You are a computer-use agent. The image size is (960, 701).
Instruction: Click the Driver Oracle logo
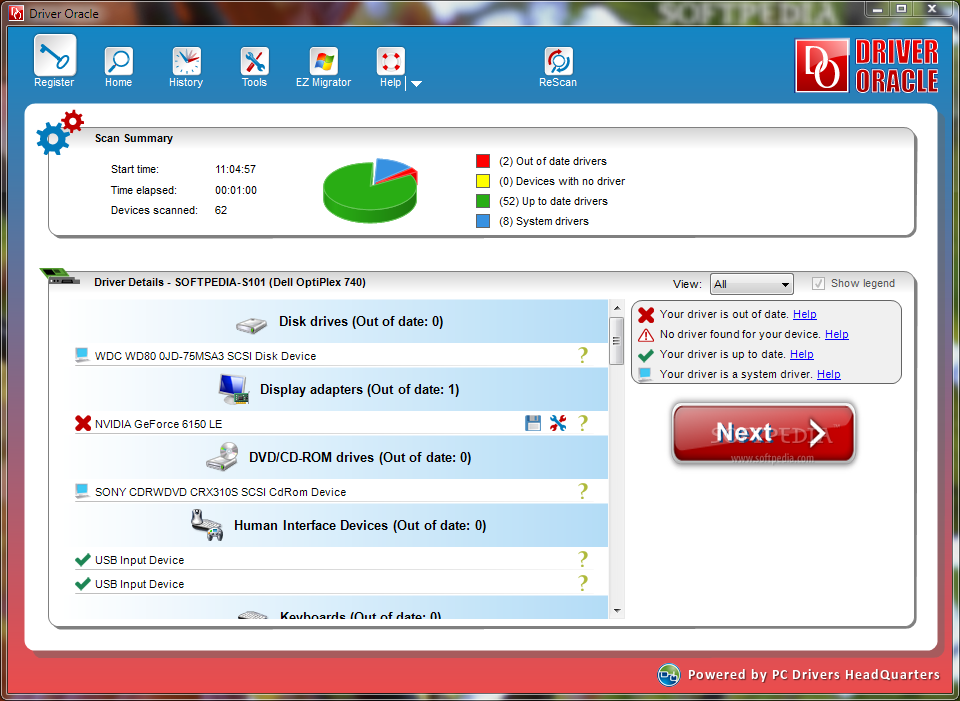(x=866, y=66)
